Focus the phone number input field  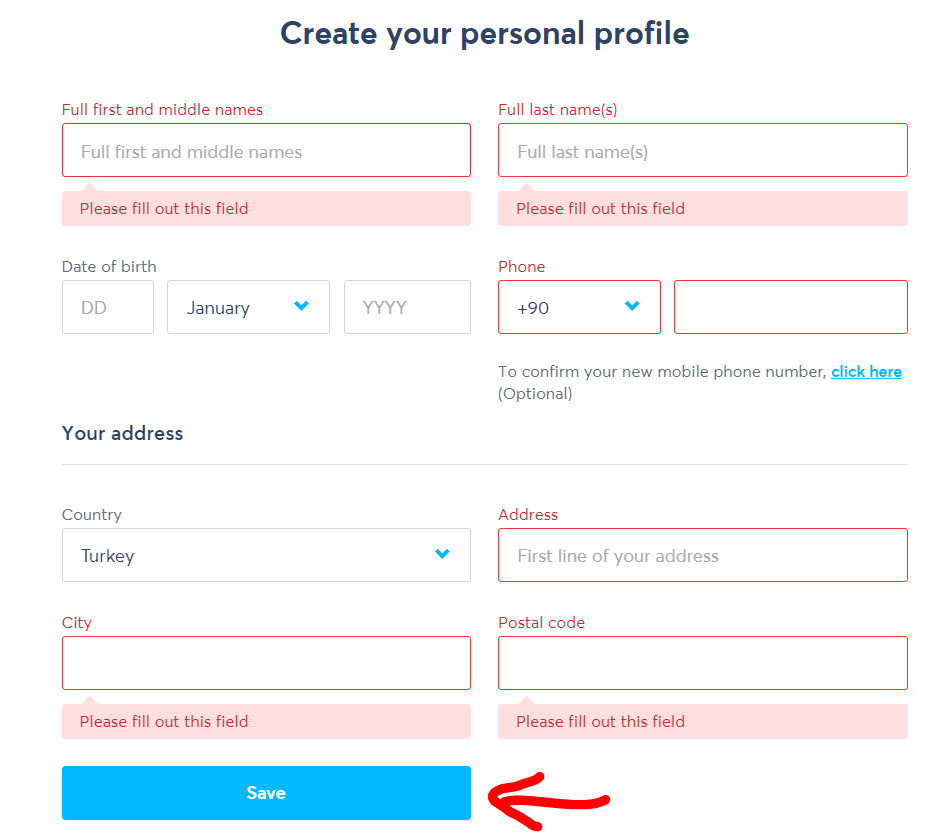[791, 307]
